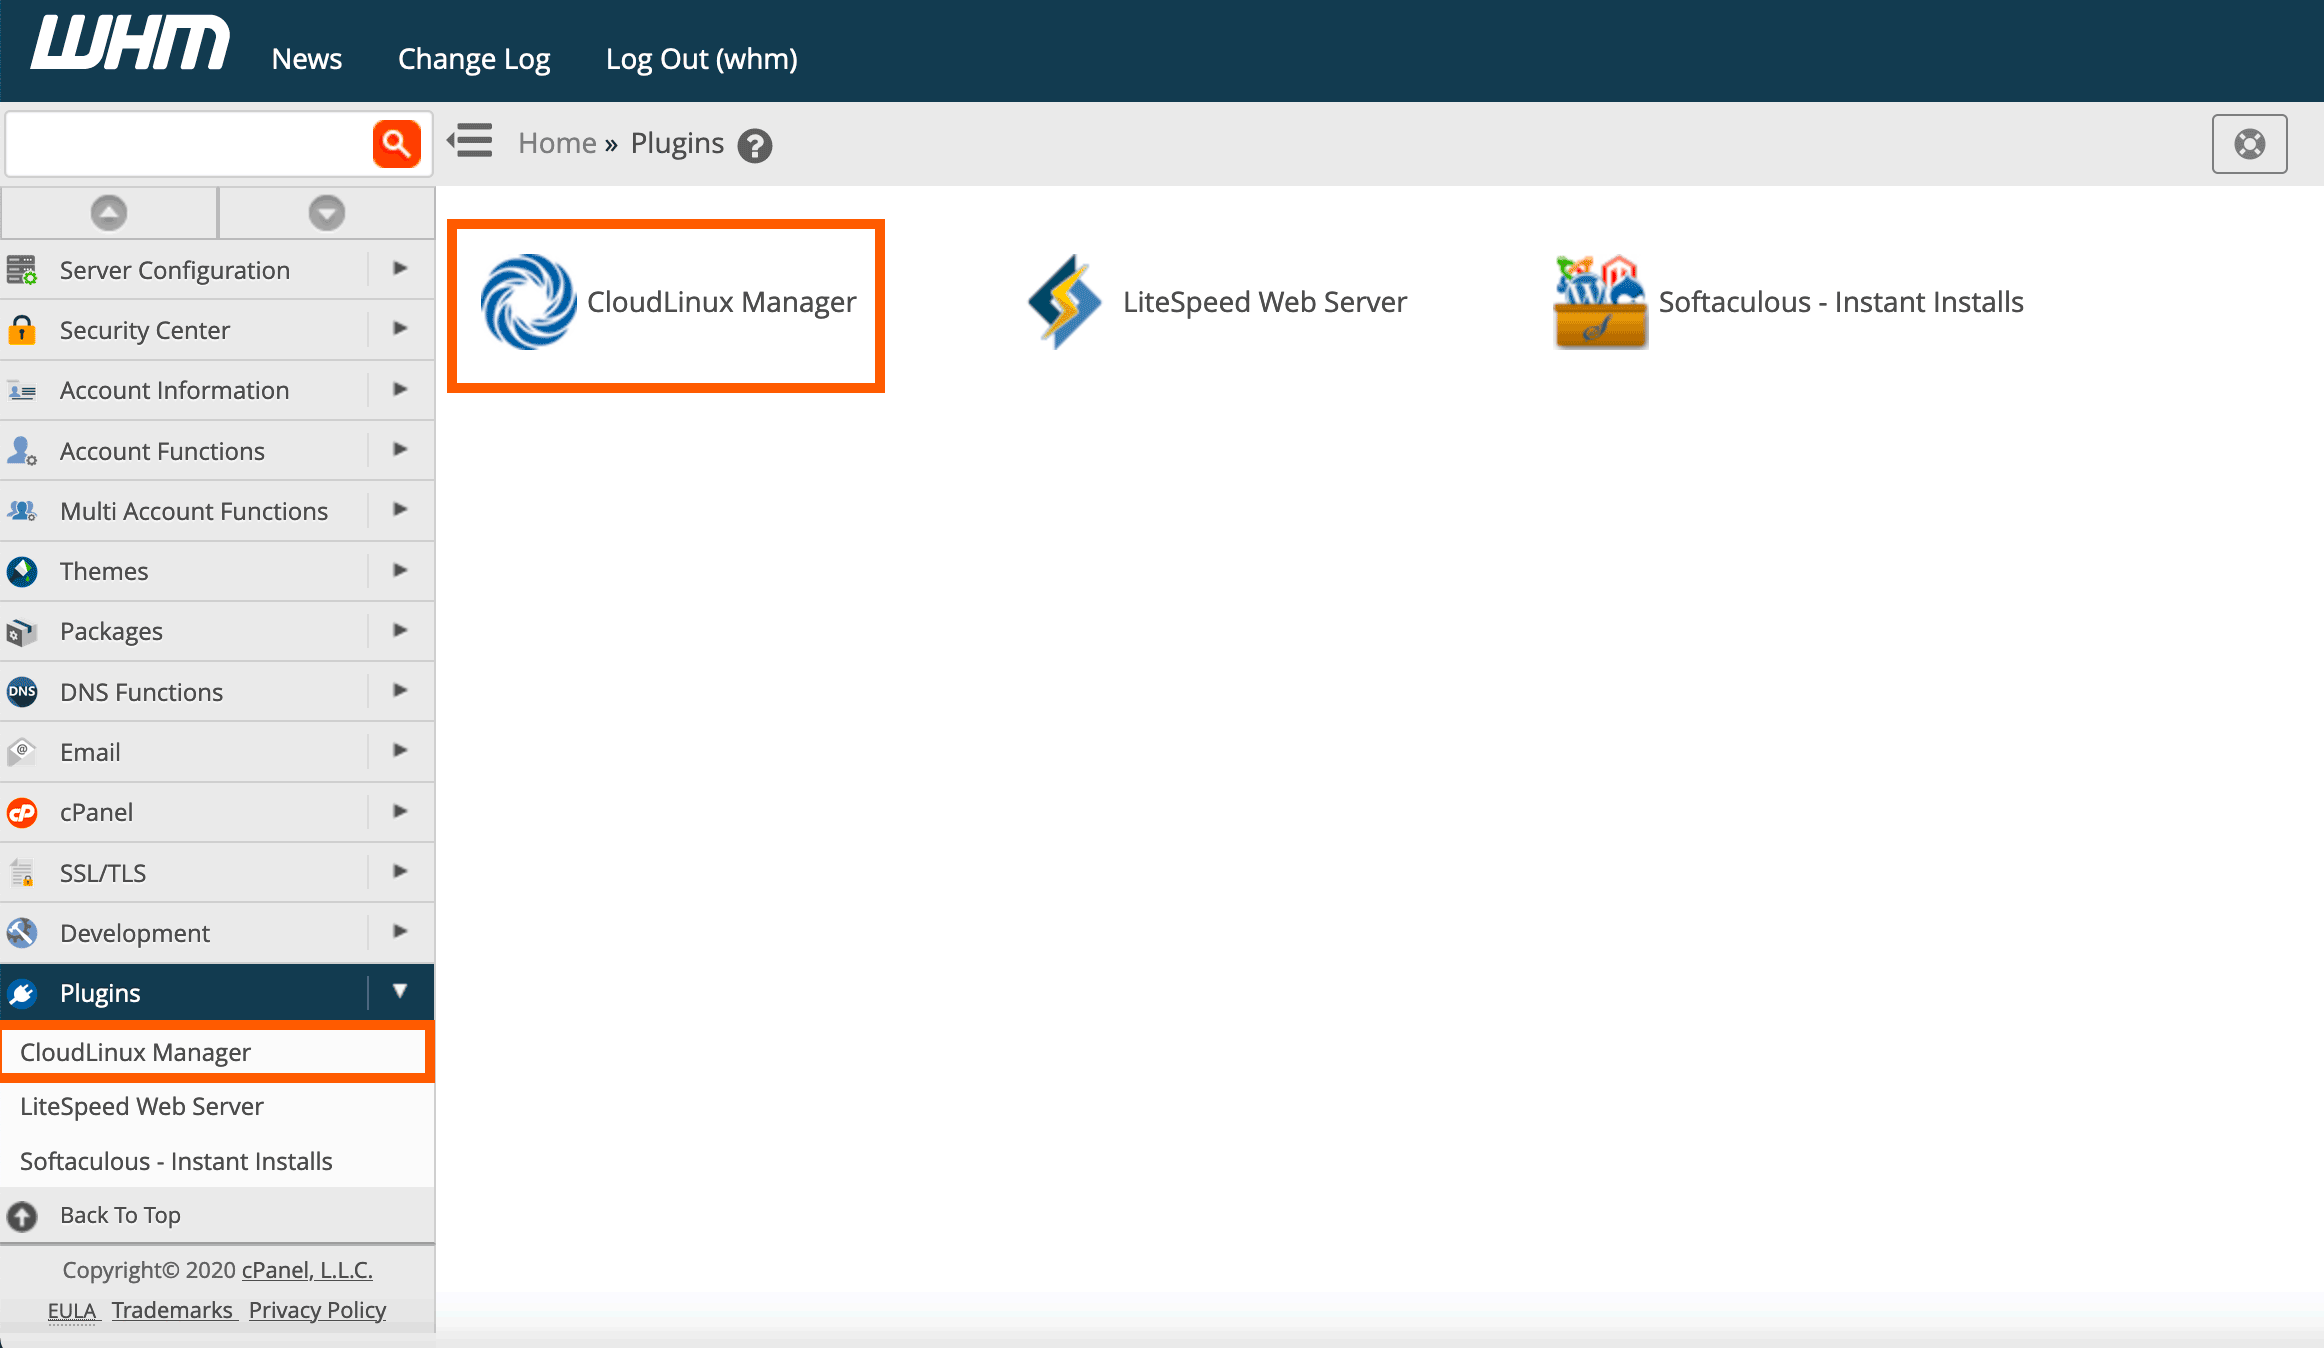Expand the Server Configuration arrow

pos(400,268)
